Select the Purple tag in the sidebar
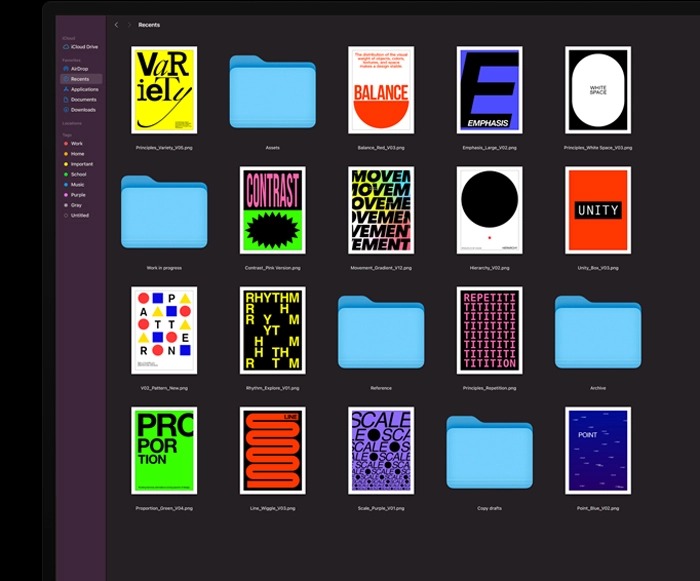700x581 pixels. (x=78, y=195)
